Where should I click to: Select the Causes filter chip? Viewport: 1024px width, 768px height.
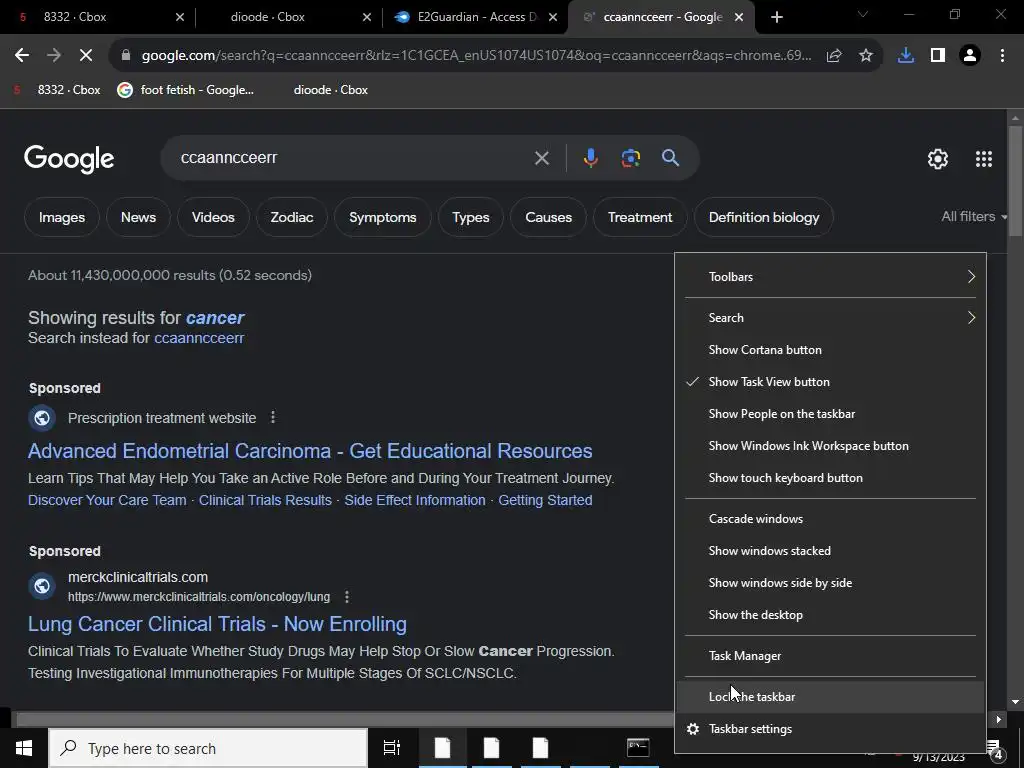(x=549, y=217)
